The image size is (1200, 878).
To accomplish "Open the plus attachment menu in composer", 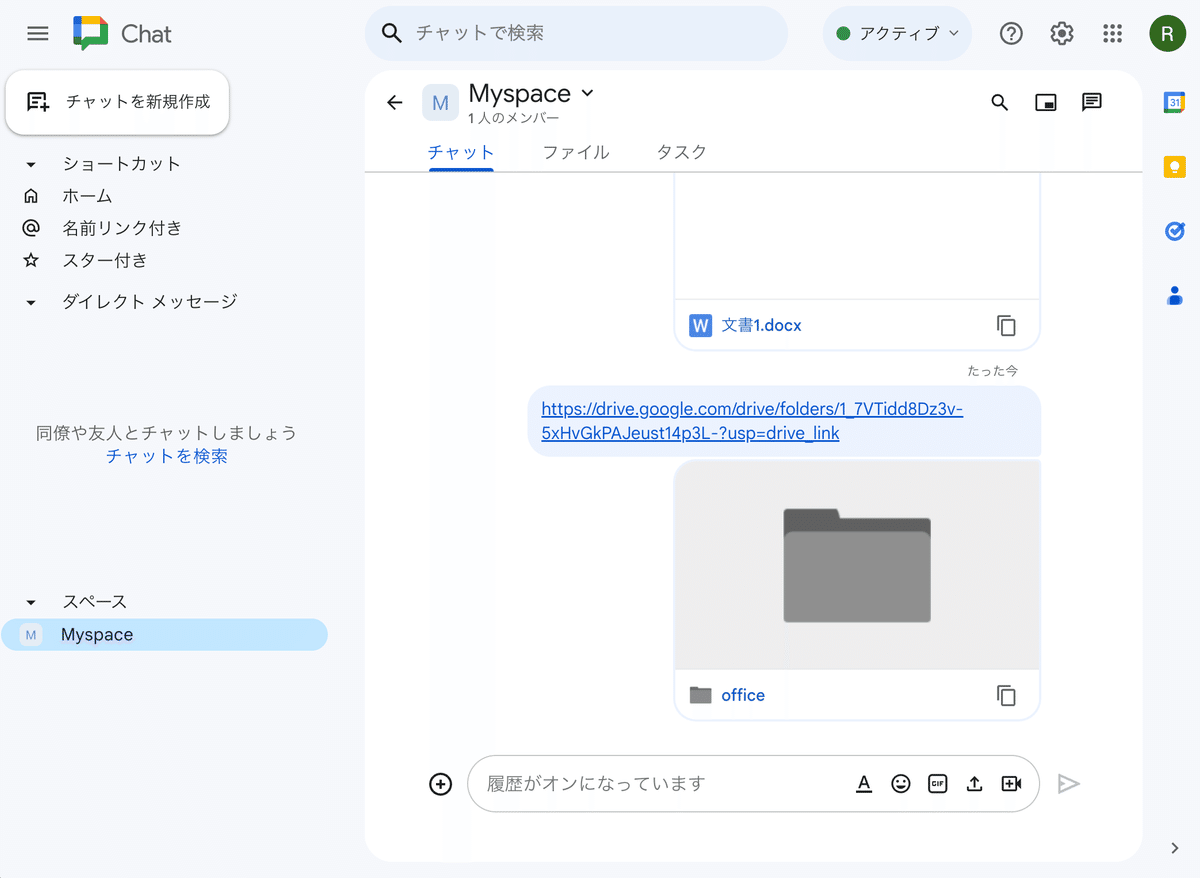I will tap(441, 784).
